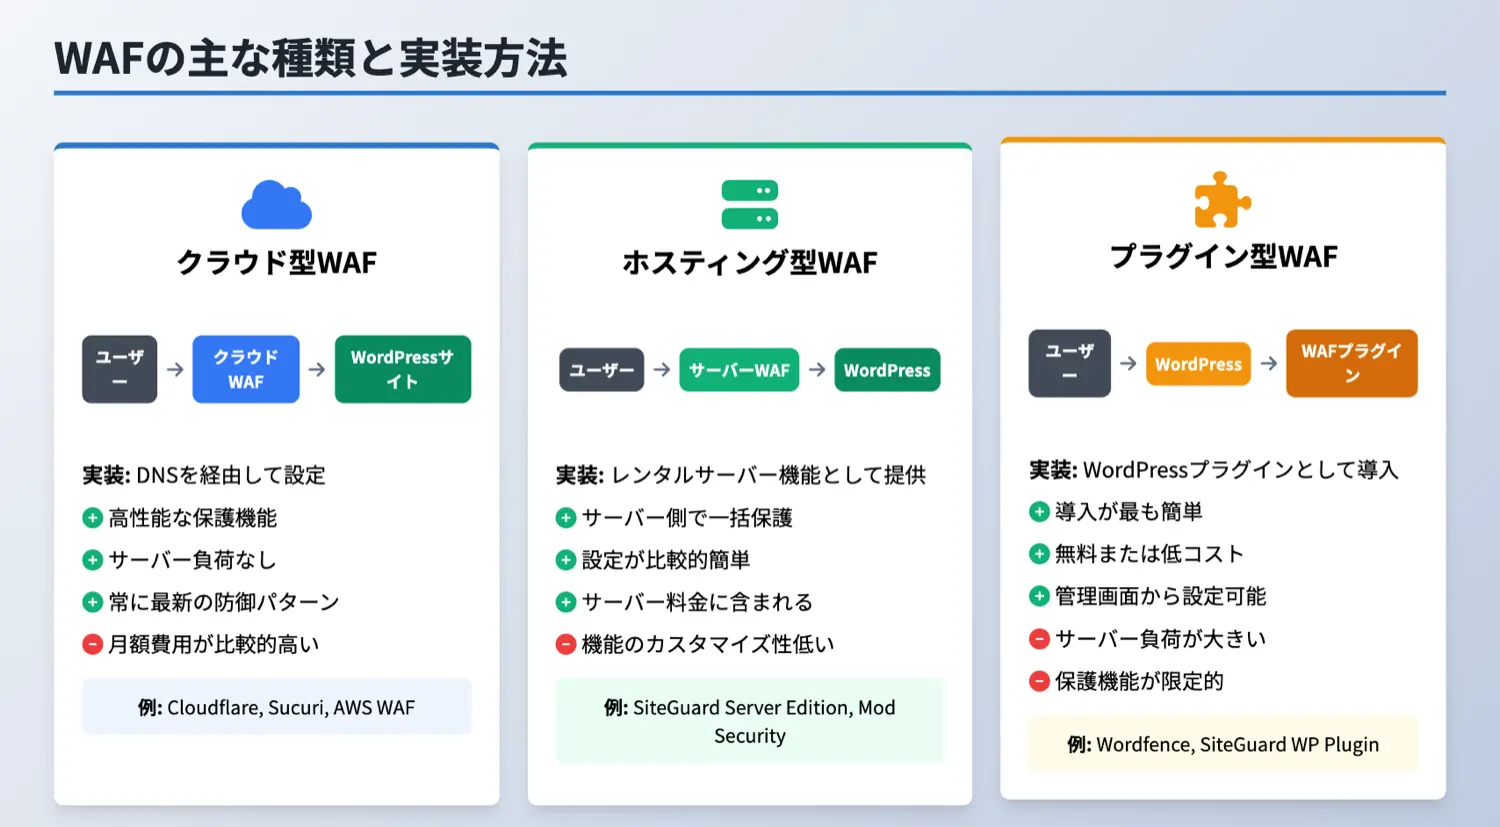Click the example box SiteGuard Server Edition, Mod Security
This screenshot has width=1500, height=827.
[750, 721]
